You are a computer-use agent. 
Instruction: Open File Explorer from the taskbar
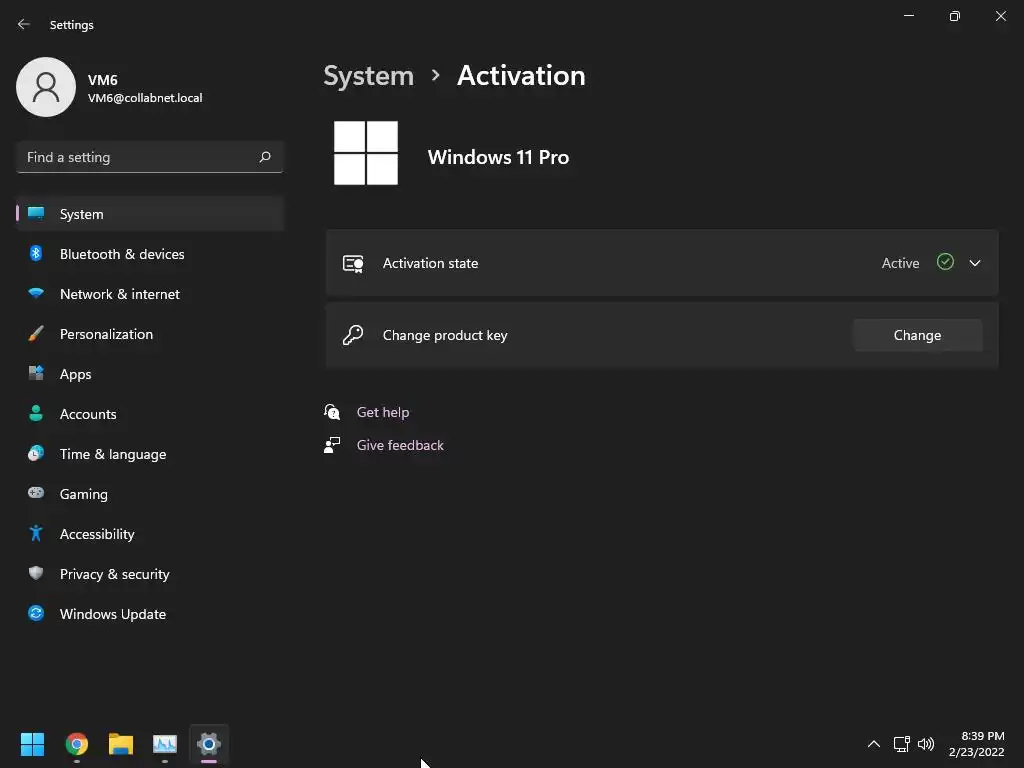tap(121, 744)
